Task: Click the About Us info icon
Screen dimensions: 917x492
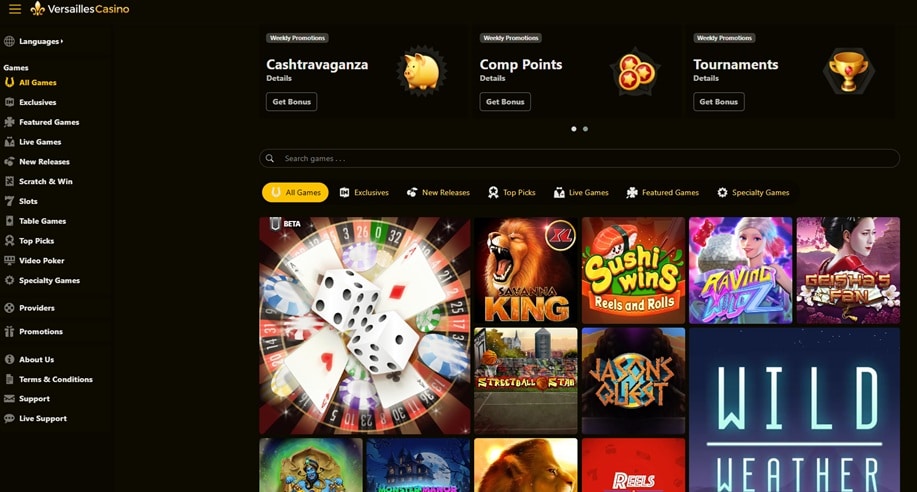Action: (9, 359)
